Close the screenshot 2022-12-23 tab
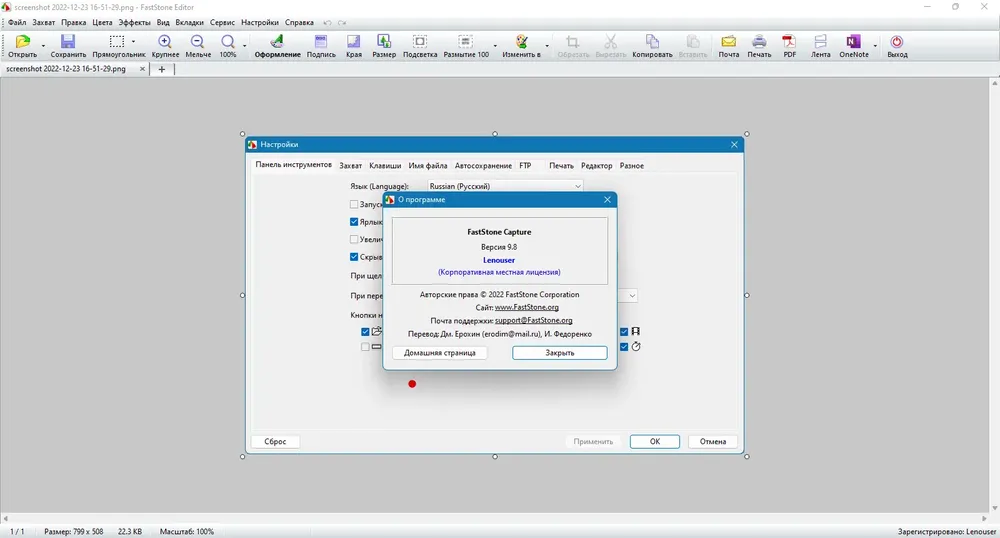1000x538 pixels. [142, 69]
